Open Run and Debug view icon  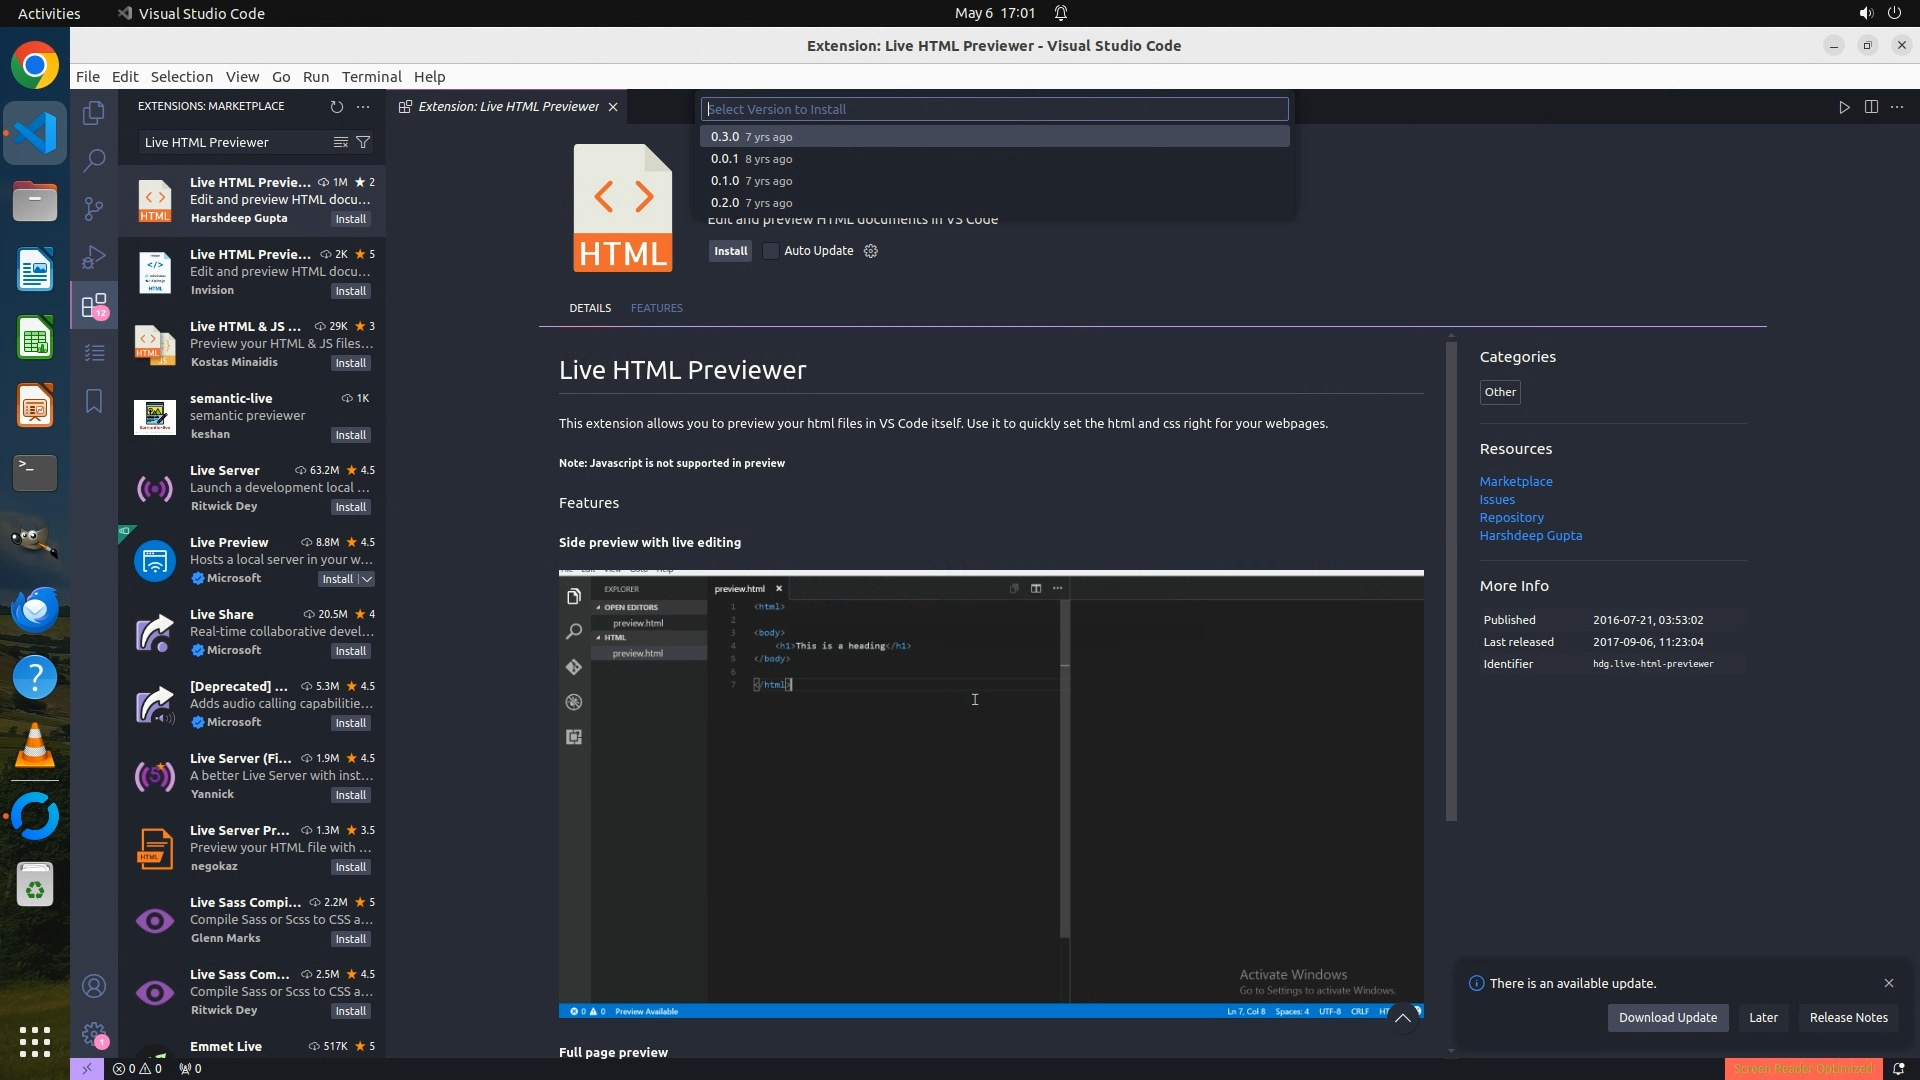tap(94, 257)
